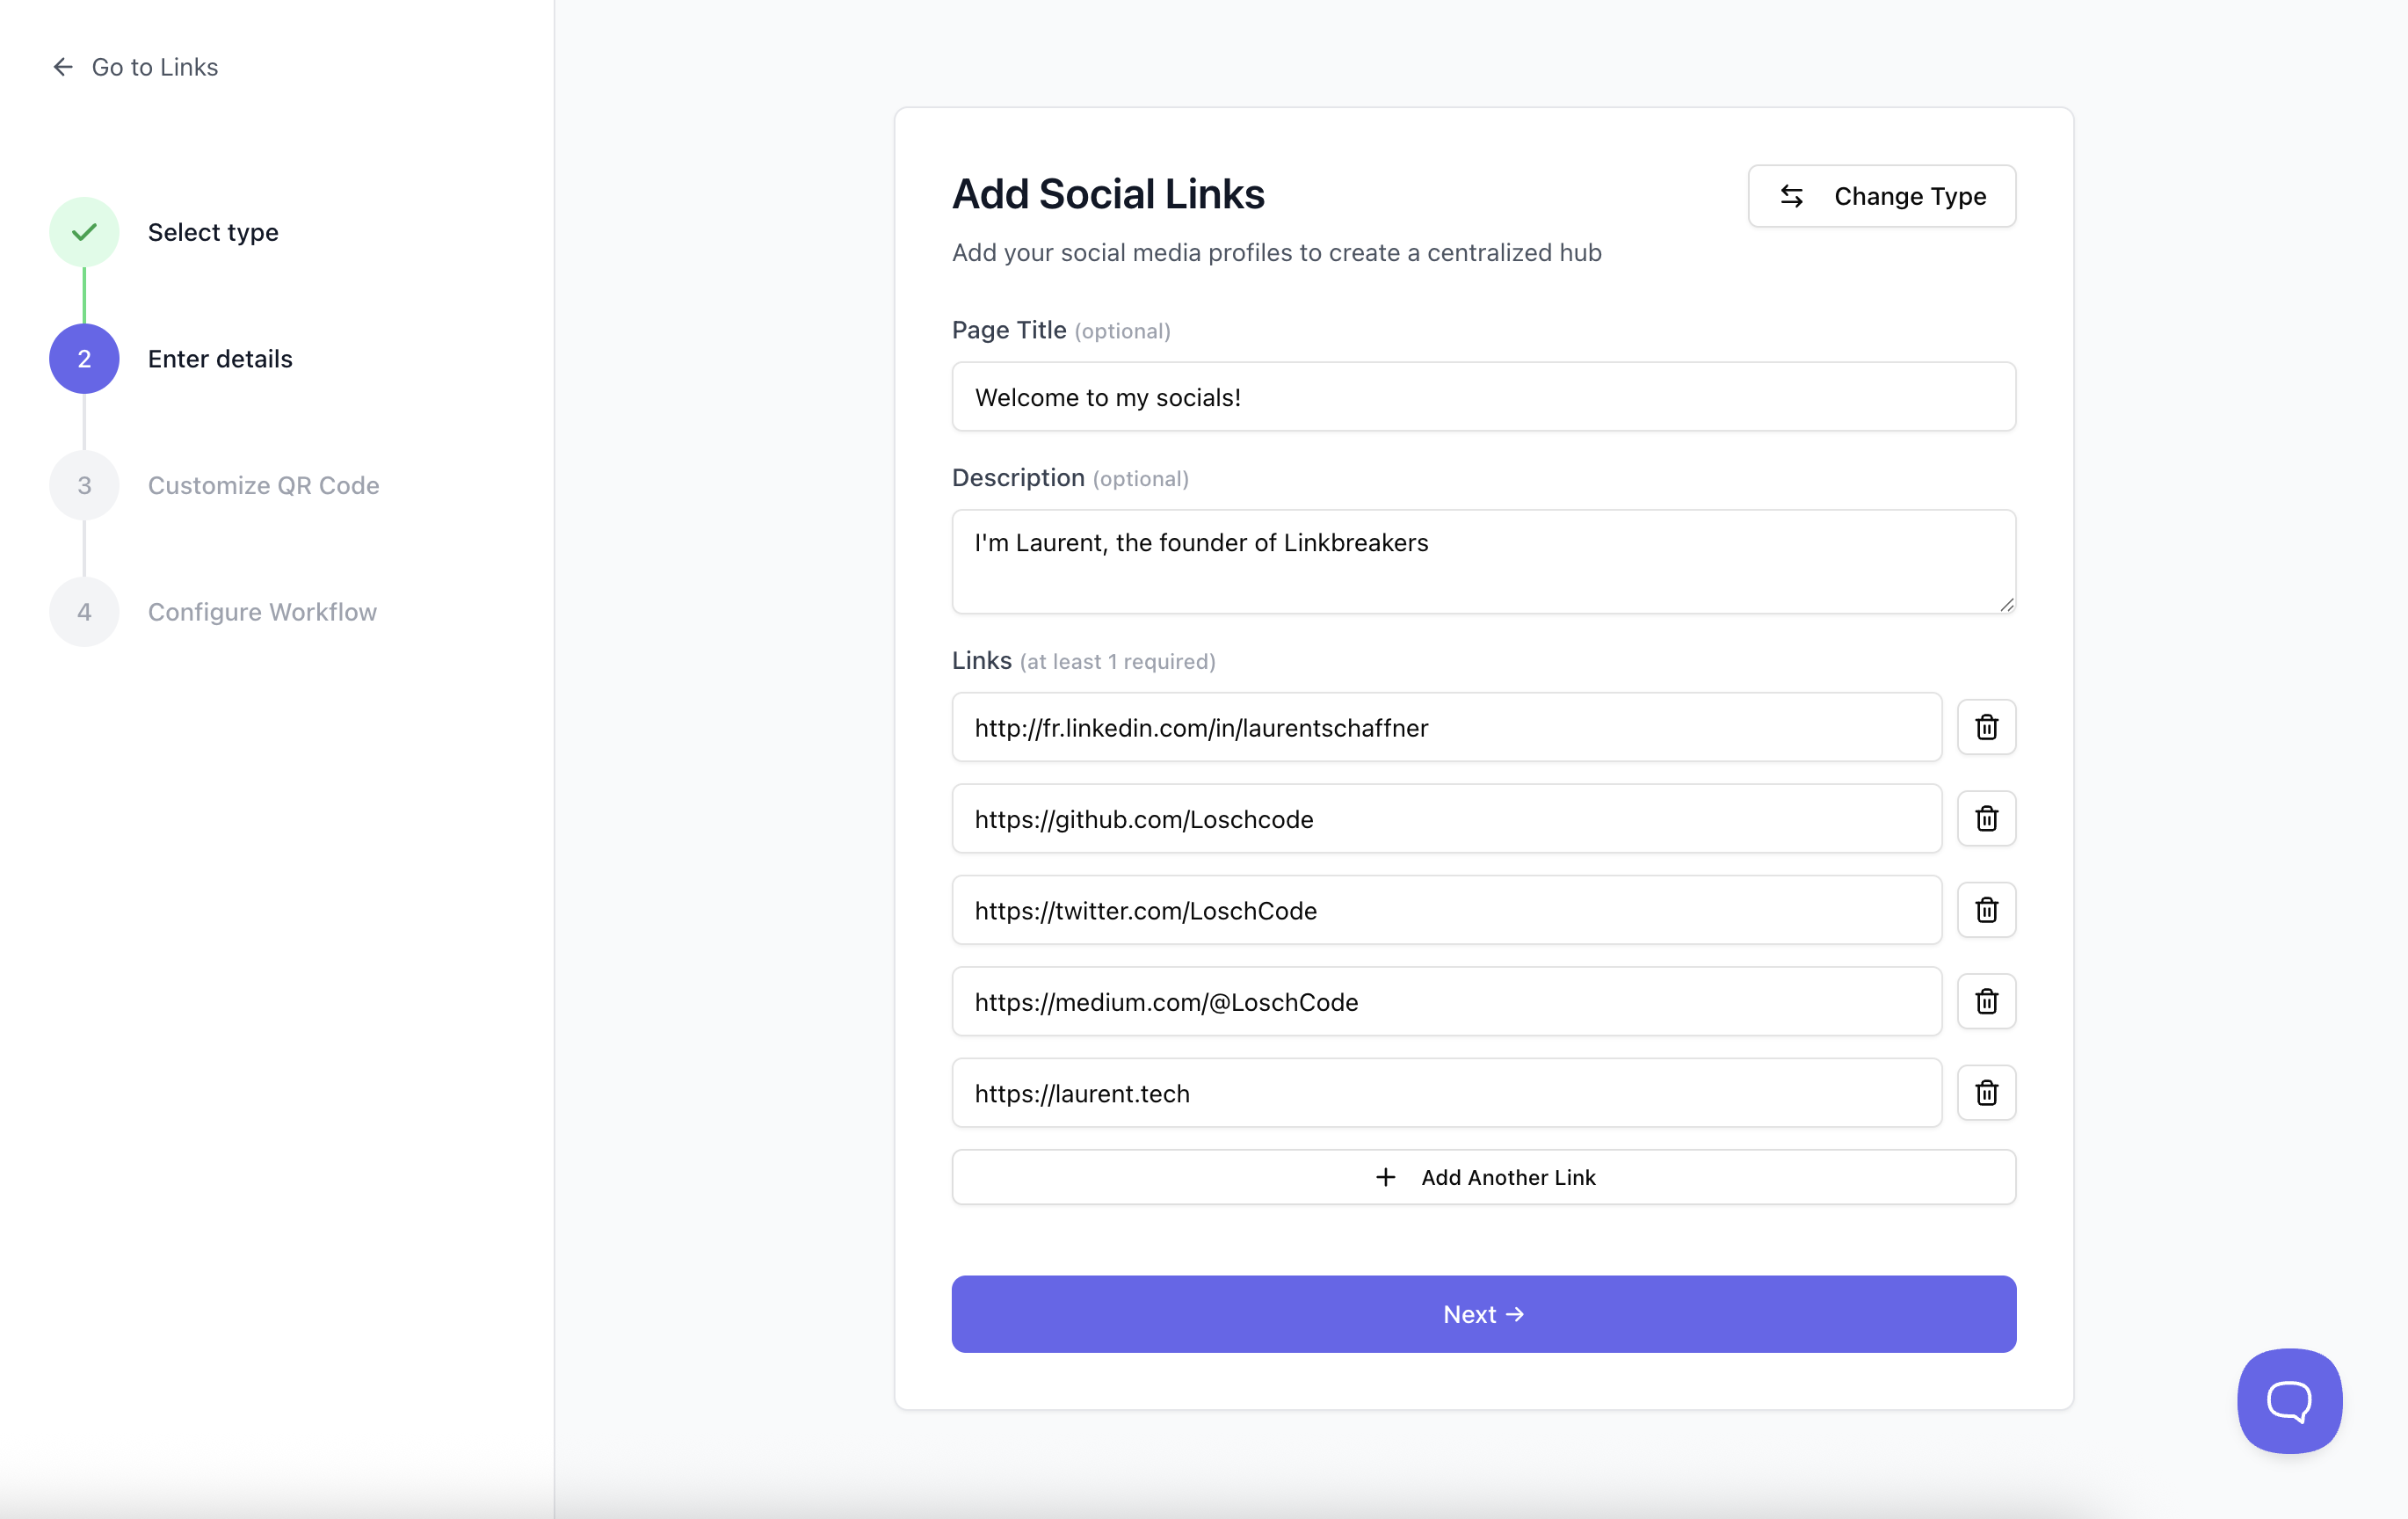This screenshot has height=1519, width=2408.
Task: Click the back arrow next to Go to Links
Action: (62, 66)
